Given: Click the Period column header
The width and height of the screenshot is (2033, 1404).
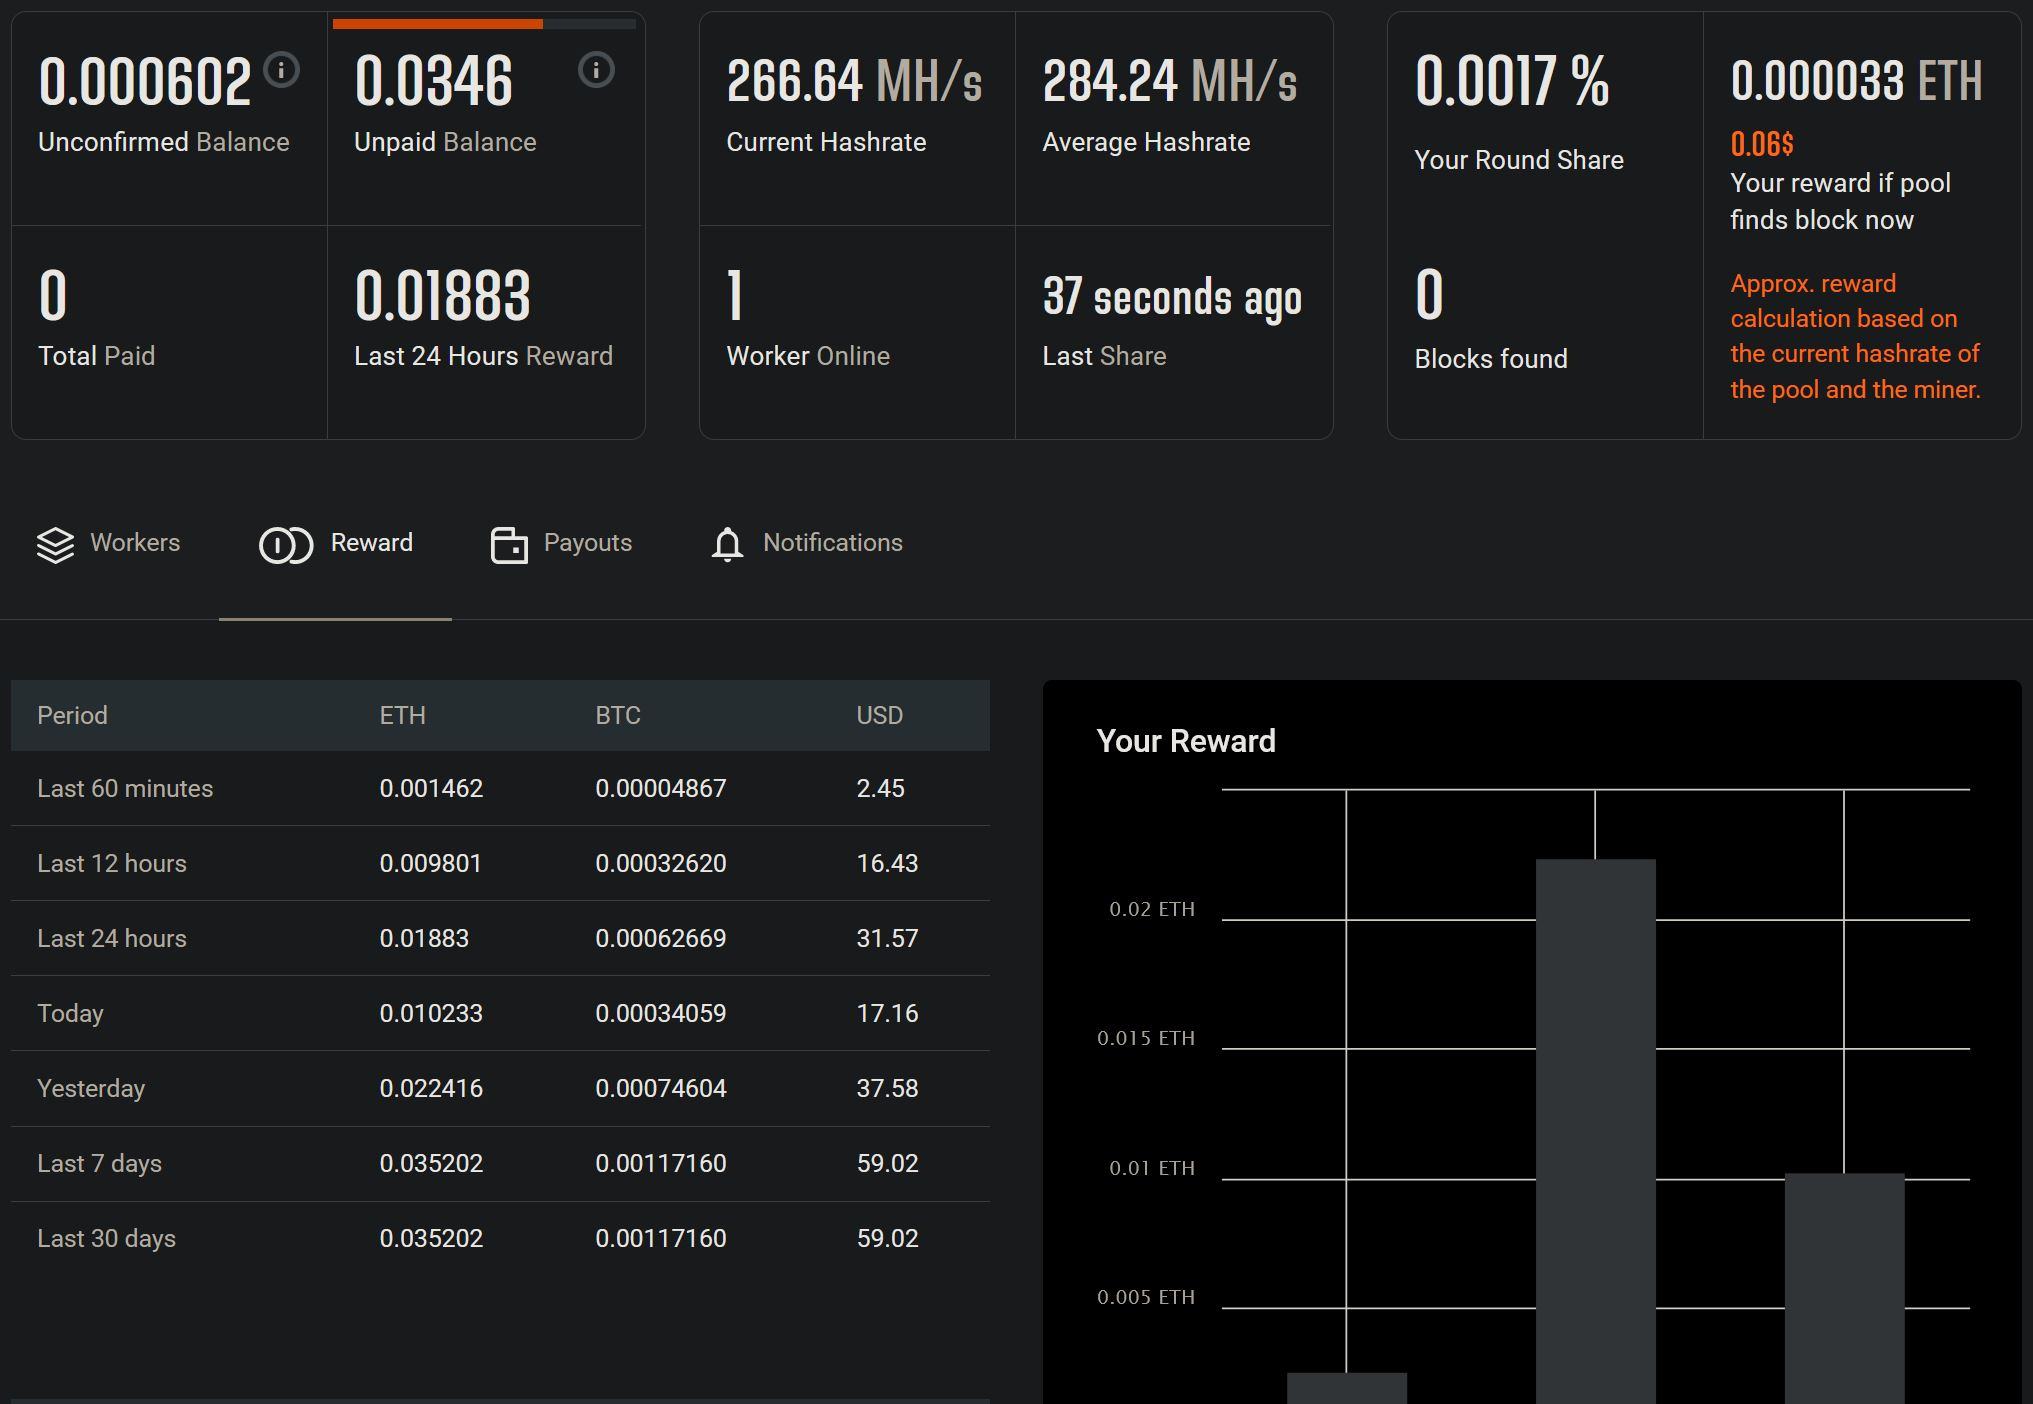Looking at the screenshot, I should (72, 715).
